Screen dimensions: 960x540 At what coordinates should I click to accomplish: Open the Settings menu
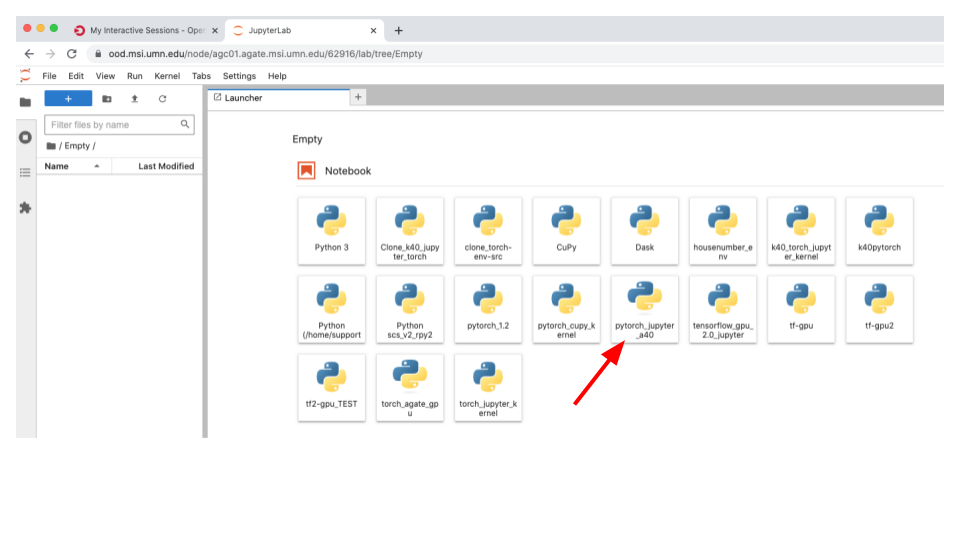(239, 76)
